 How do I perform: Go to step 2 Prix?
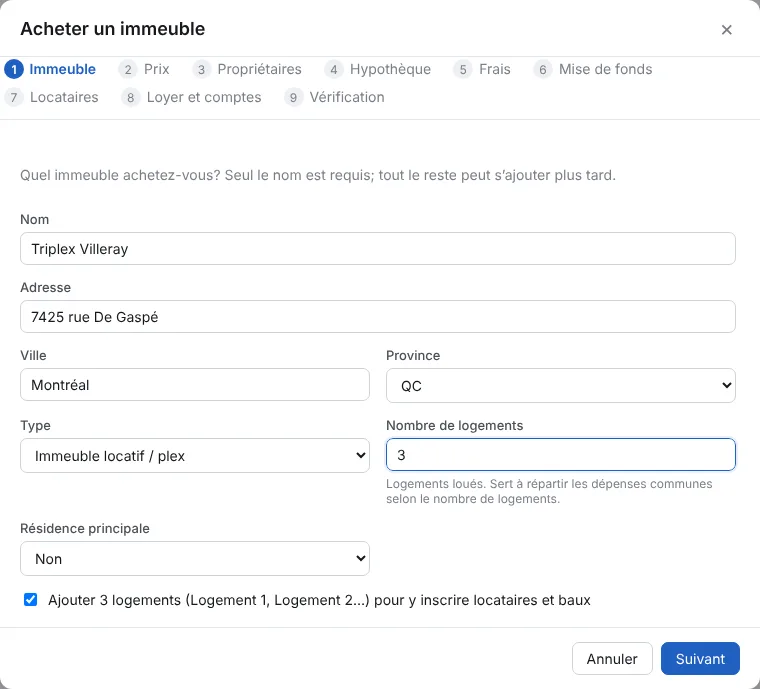[144, 69]
